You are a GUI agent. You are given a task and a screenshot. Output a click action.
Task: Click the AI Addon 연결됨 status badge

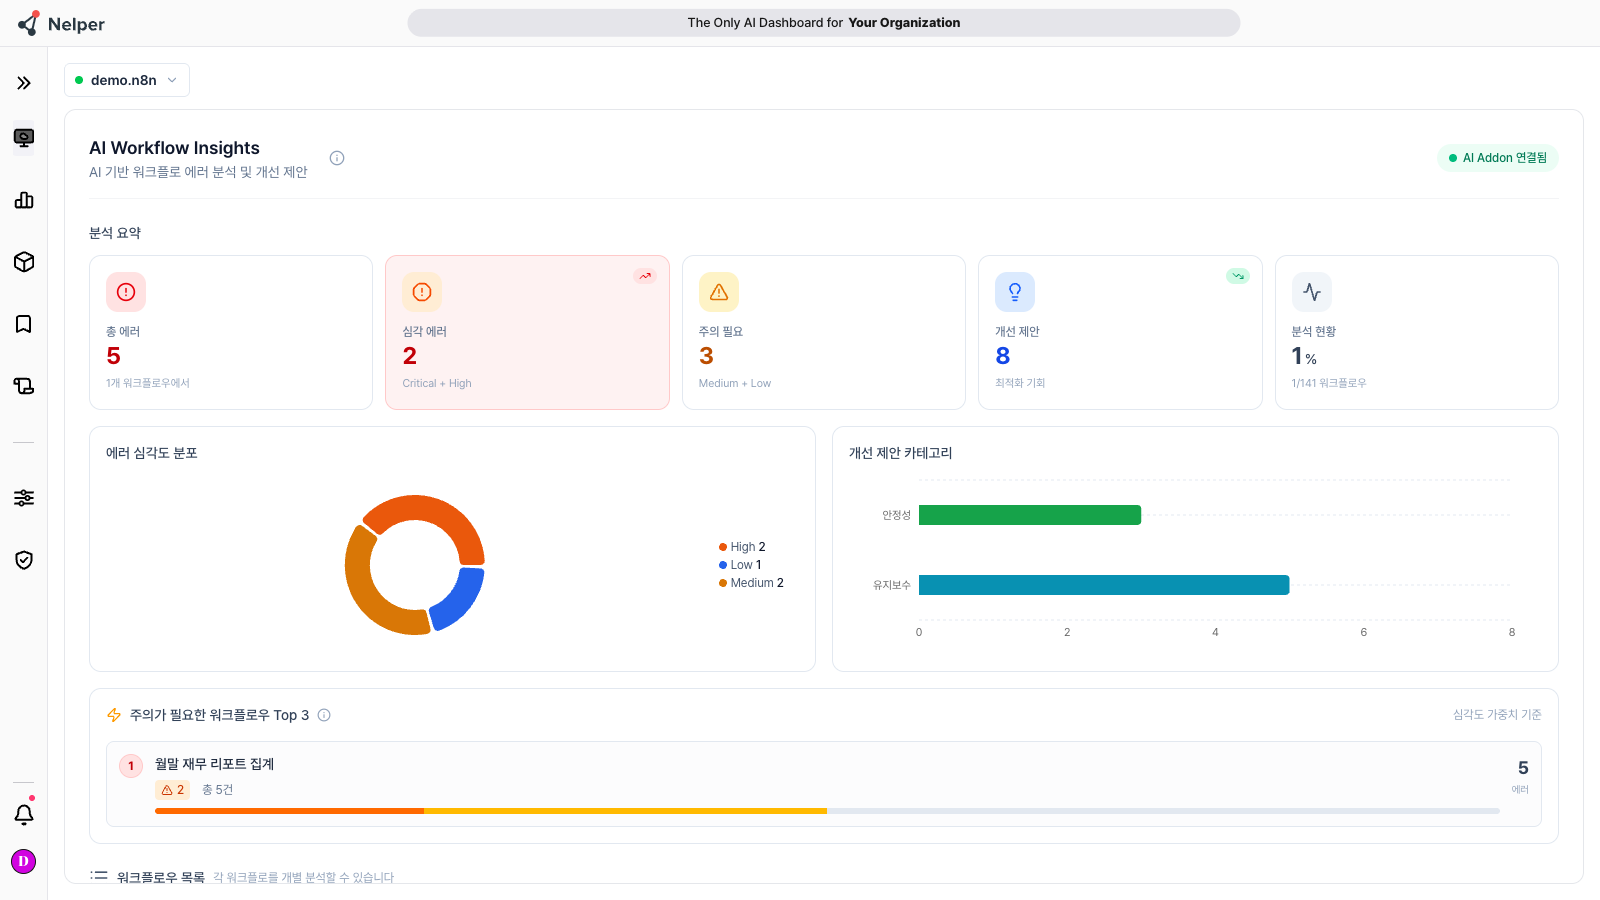[1498, 158]
